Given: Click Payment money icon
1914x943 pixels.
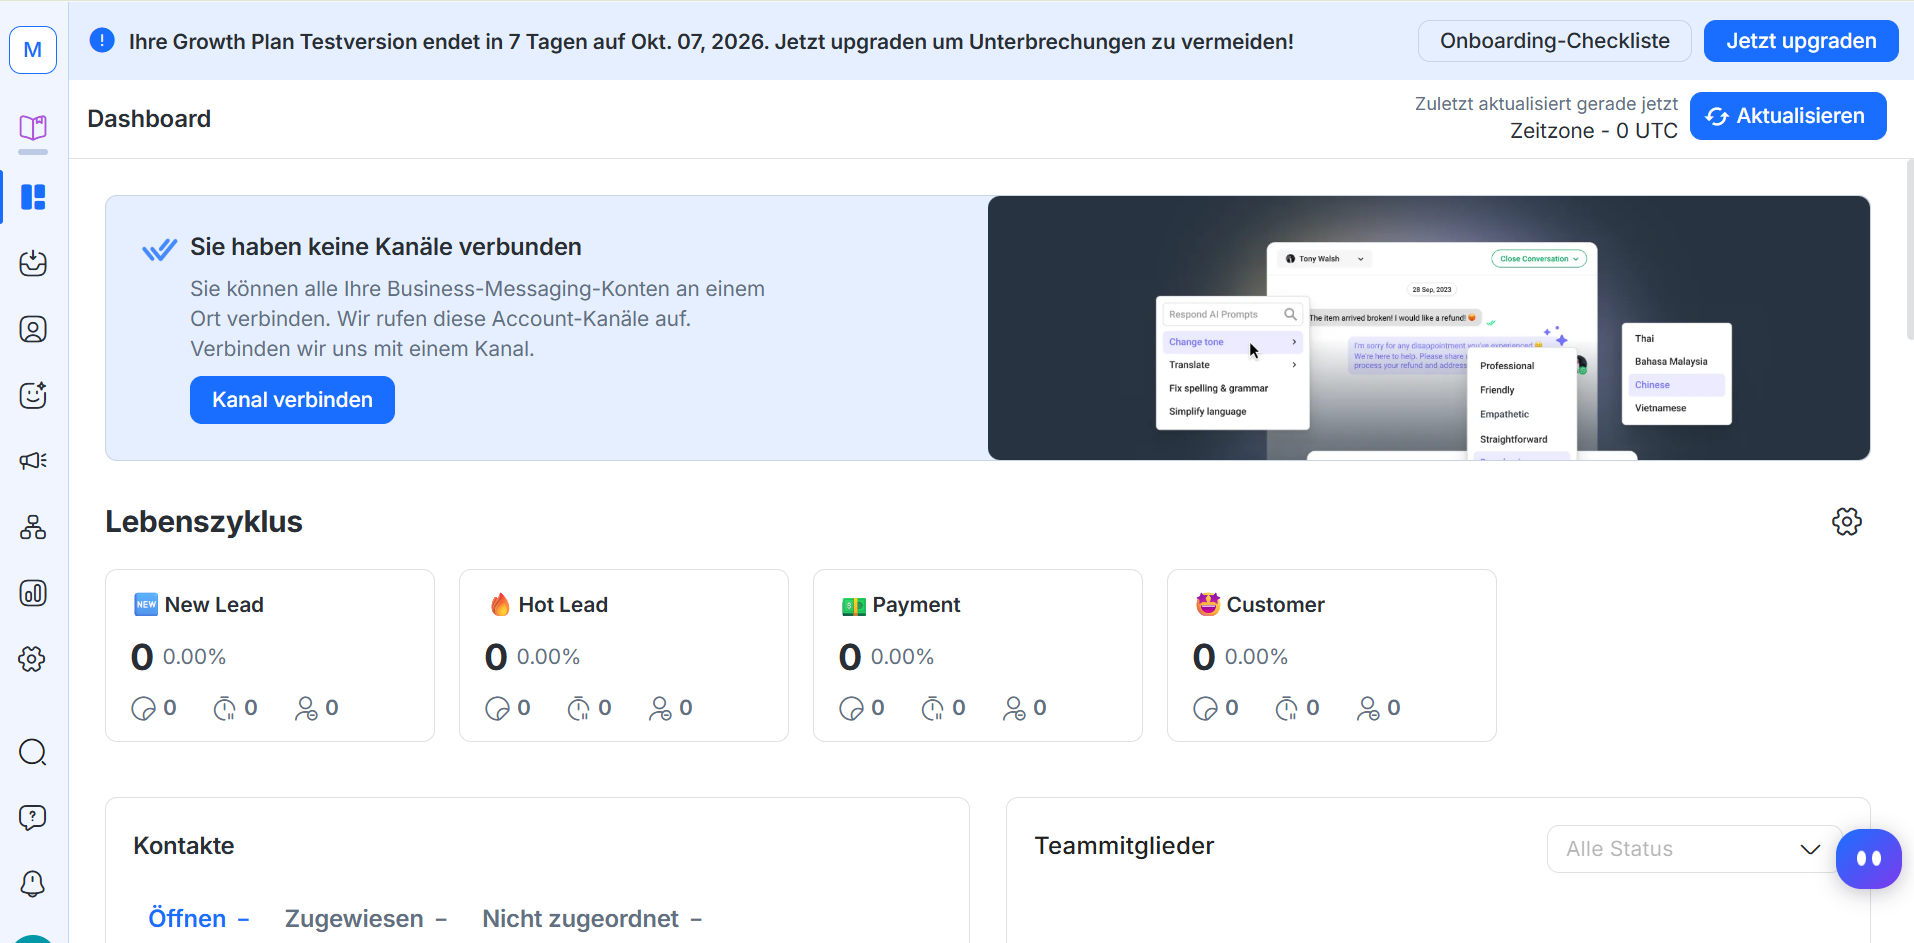Looking at the screenshot, I should tap(854, 605).
